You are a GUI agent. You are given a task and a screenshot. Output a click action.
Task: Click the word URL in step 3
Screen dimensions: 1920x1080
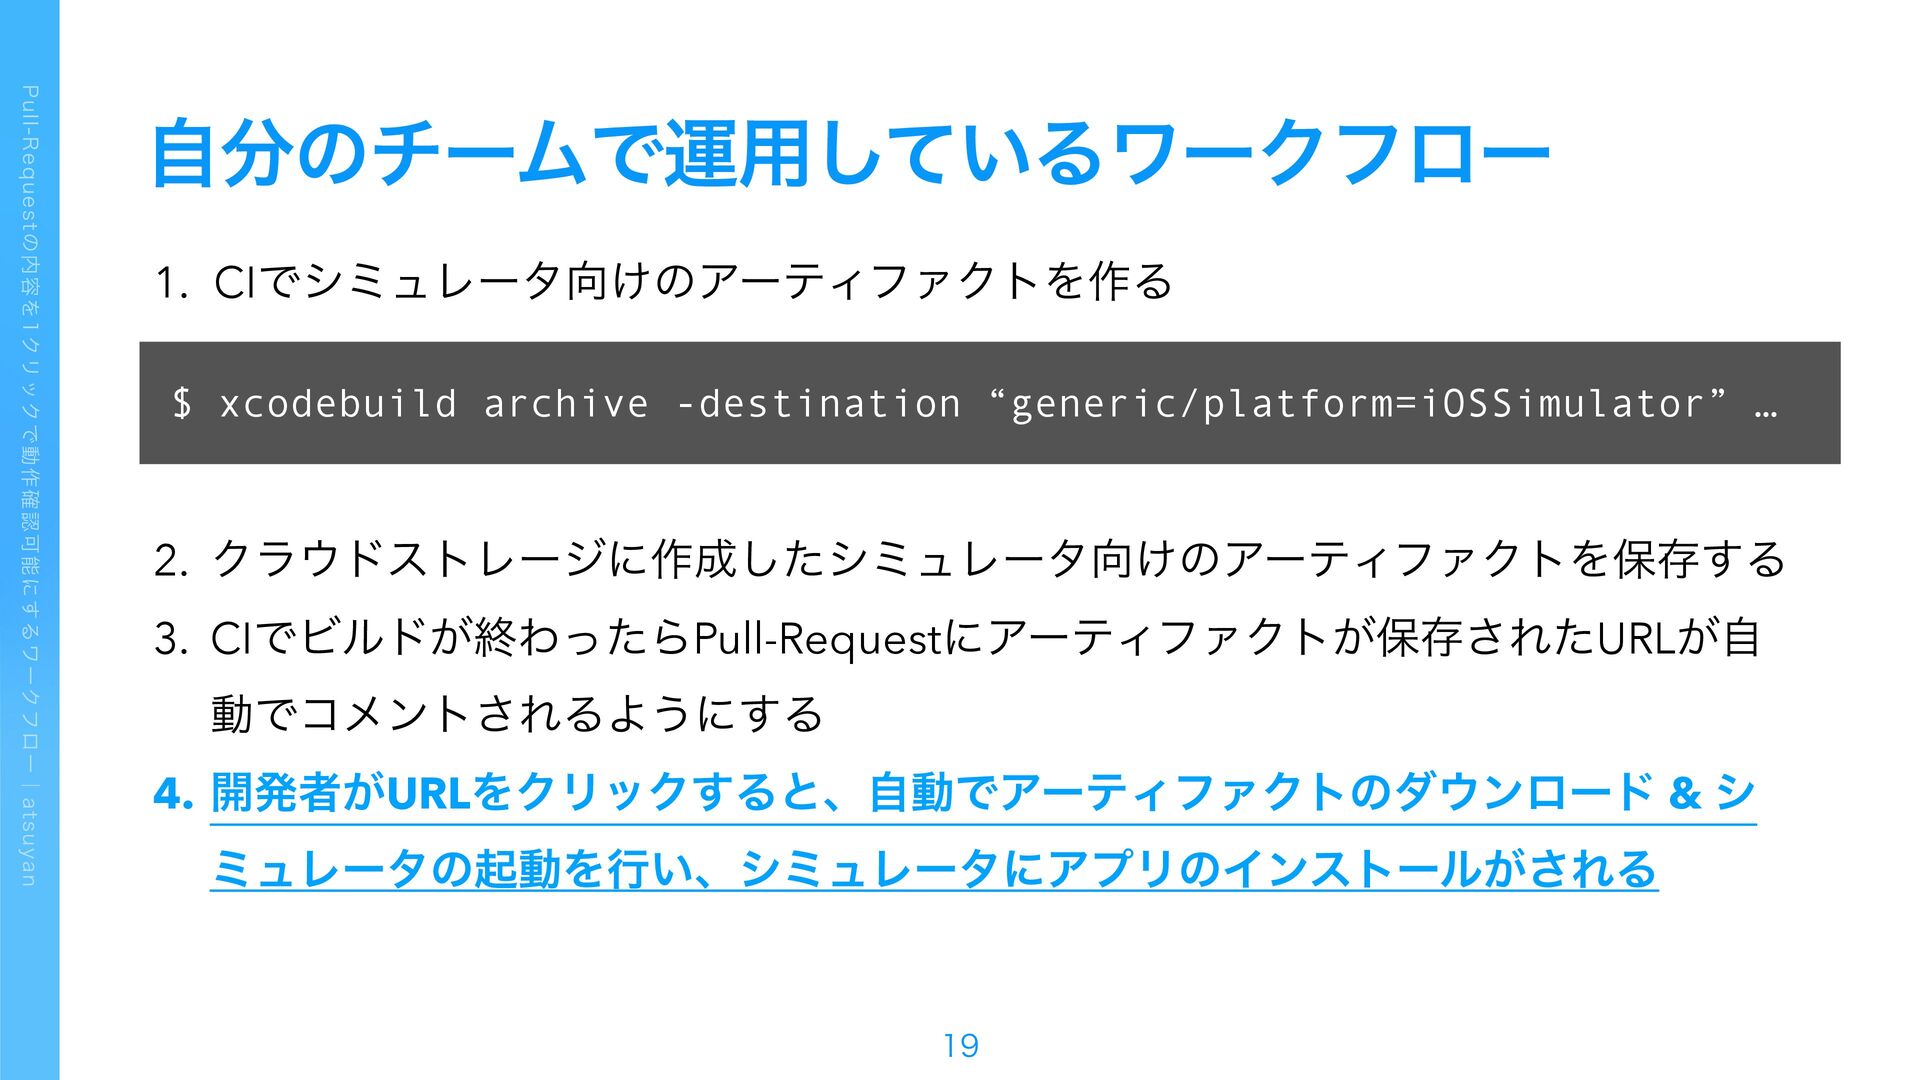pos(1637,638)
